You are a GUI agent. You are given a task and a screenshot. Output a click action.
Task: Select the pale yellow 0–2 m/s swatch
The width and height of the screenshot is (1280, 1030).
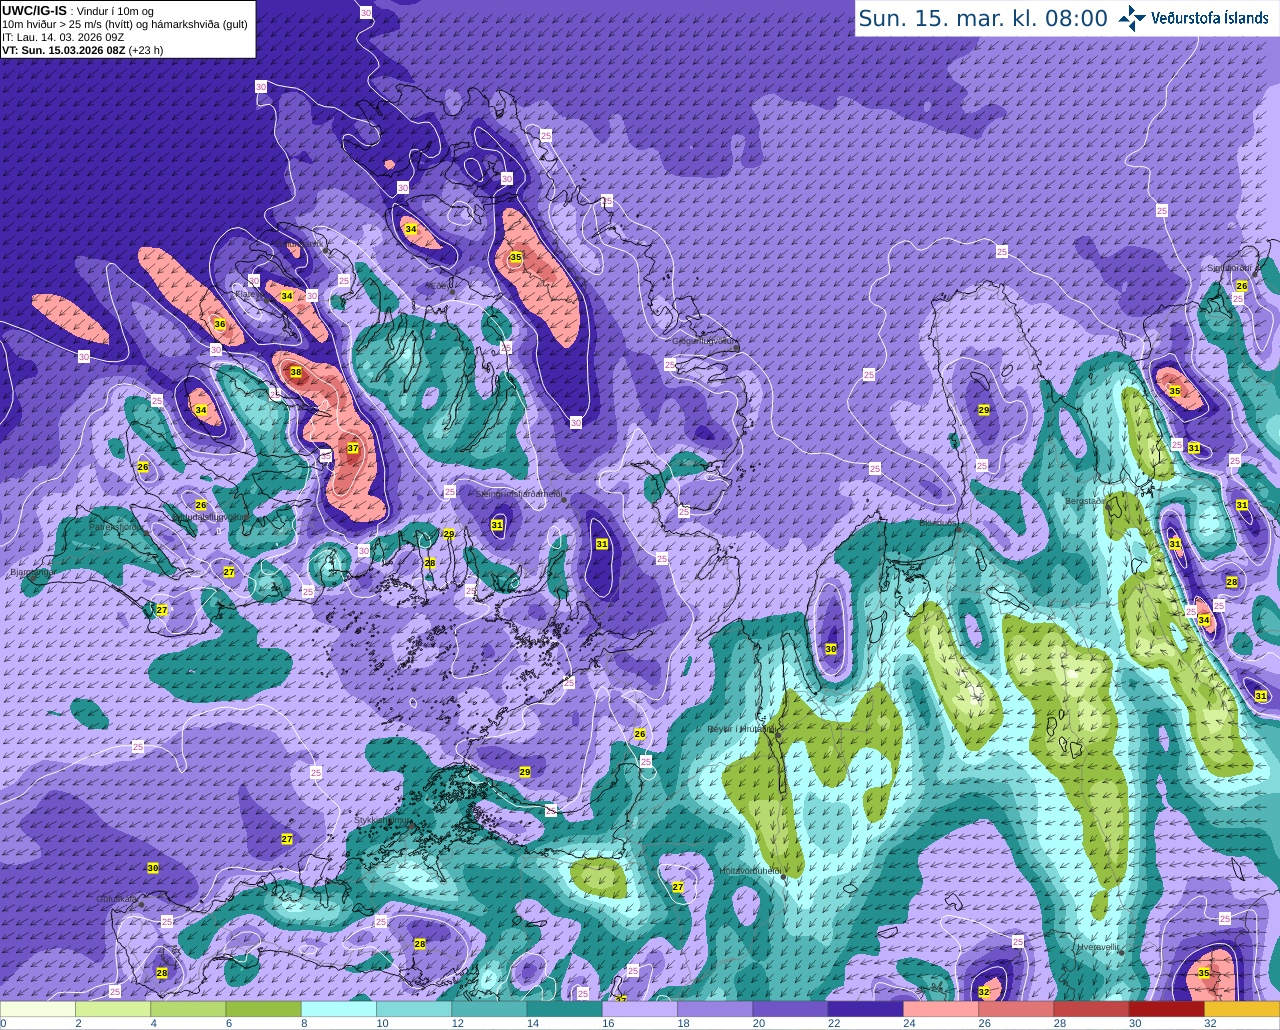click(38, 1009)
